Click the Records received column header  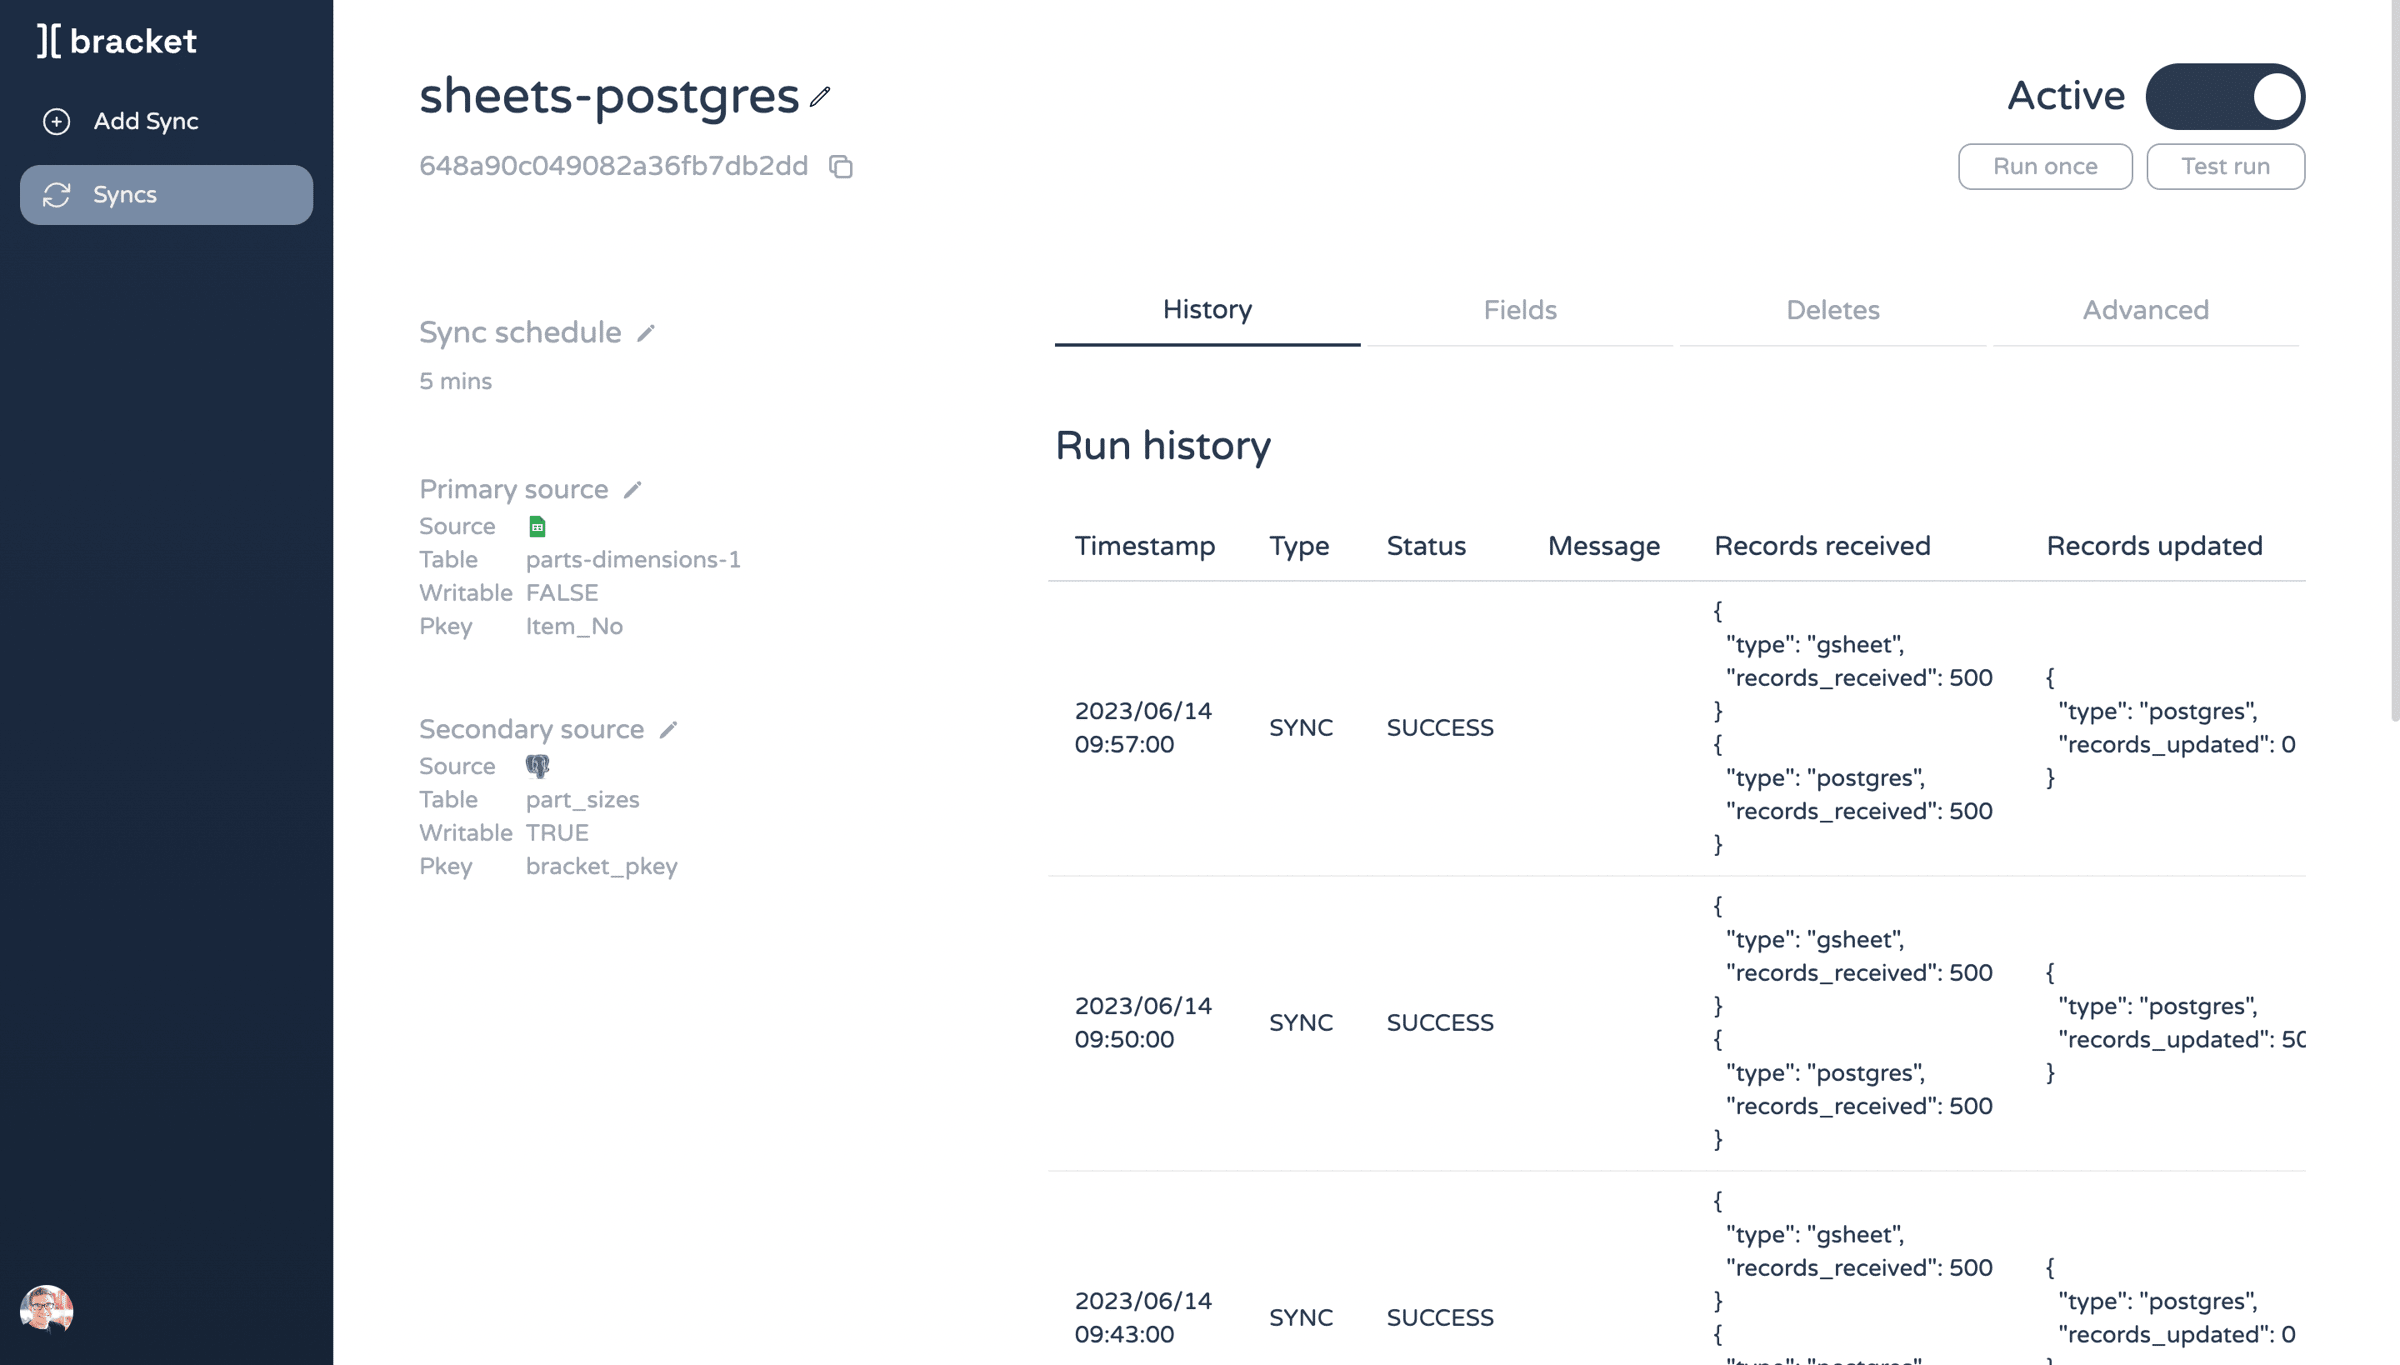pyautogui.click(x=1822, y=547)
